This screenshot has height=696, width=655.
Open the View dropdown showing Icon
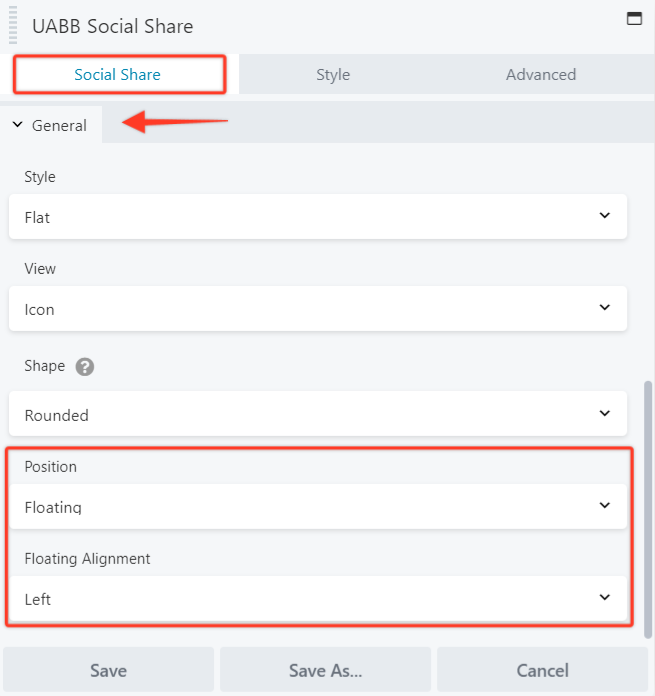point(318,309)
